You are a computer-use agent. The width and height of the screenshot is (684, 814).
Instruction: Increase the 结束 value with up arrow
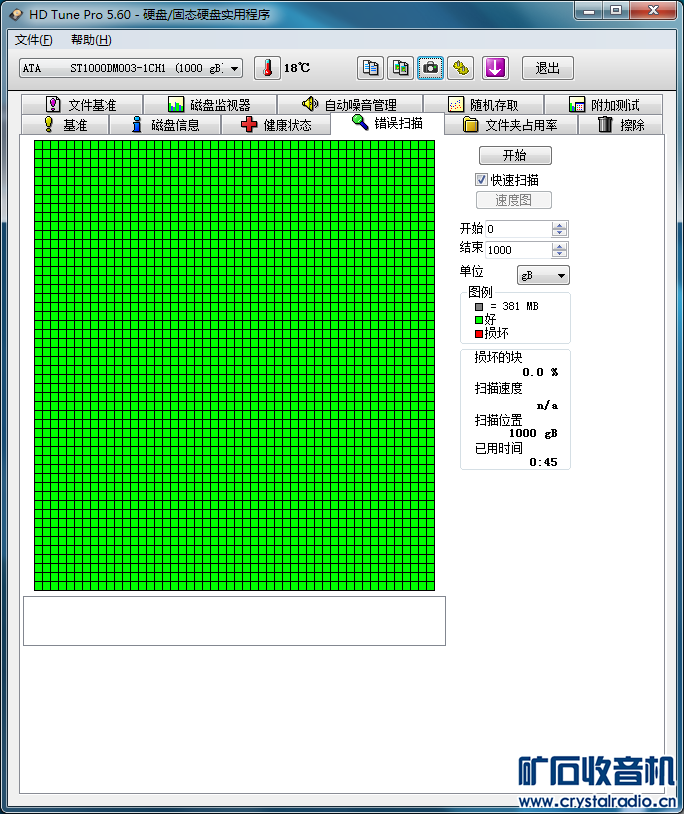[x=559, y=246]
